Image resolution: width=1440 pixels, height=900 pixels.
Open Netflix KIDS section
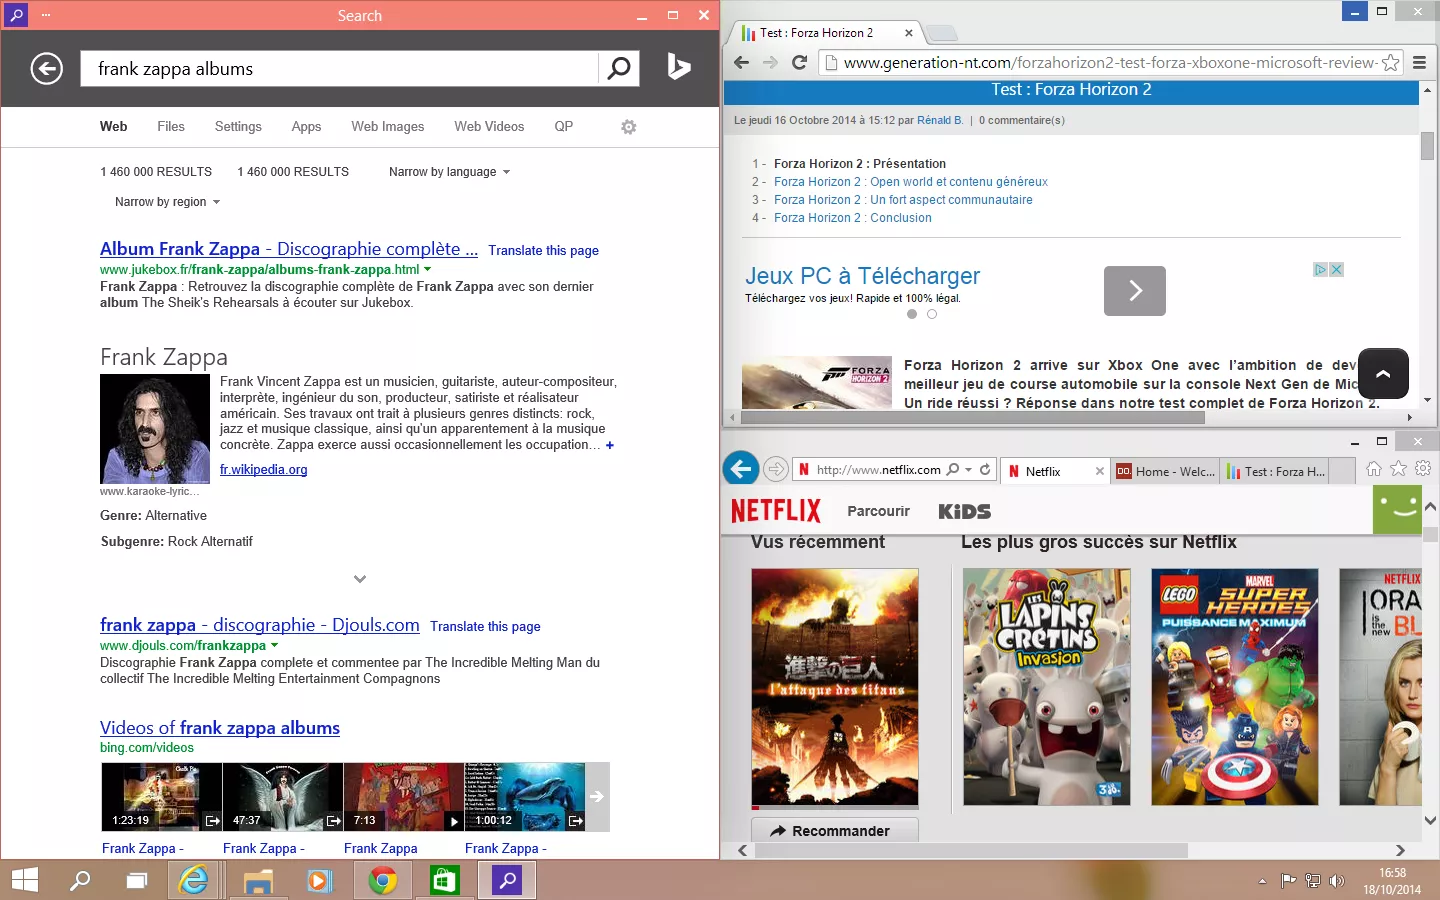964,511
